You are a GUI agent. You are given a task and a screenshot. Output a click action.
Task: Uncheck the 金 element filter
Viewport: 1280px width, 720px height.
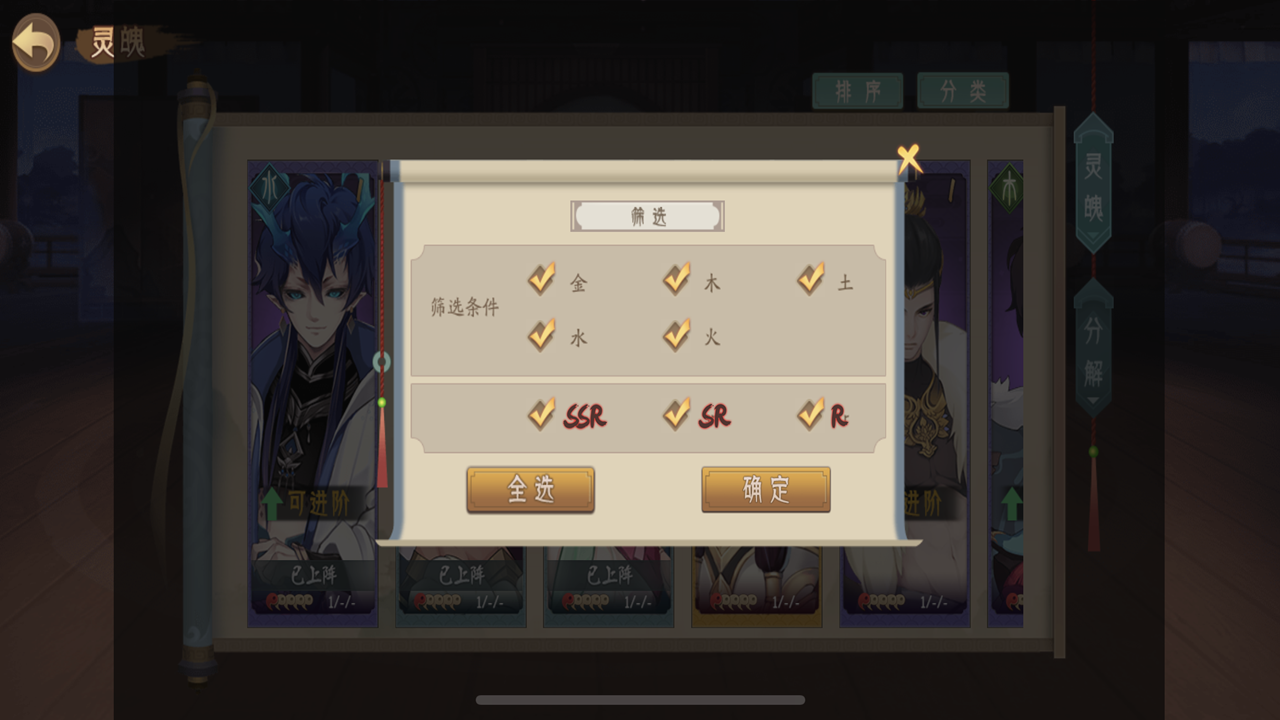click(x=542, y=279)
